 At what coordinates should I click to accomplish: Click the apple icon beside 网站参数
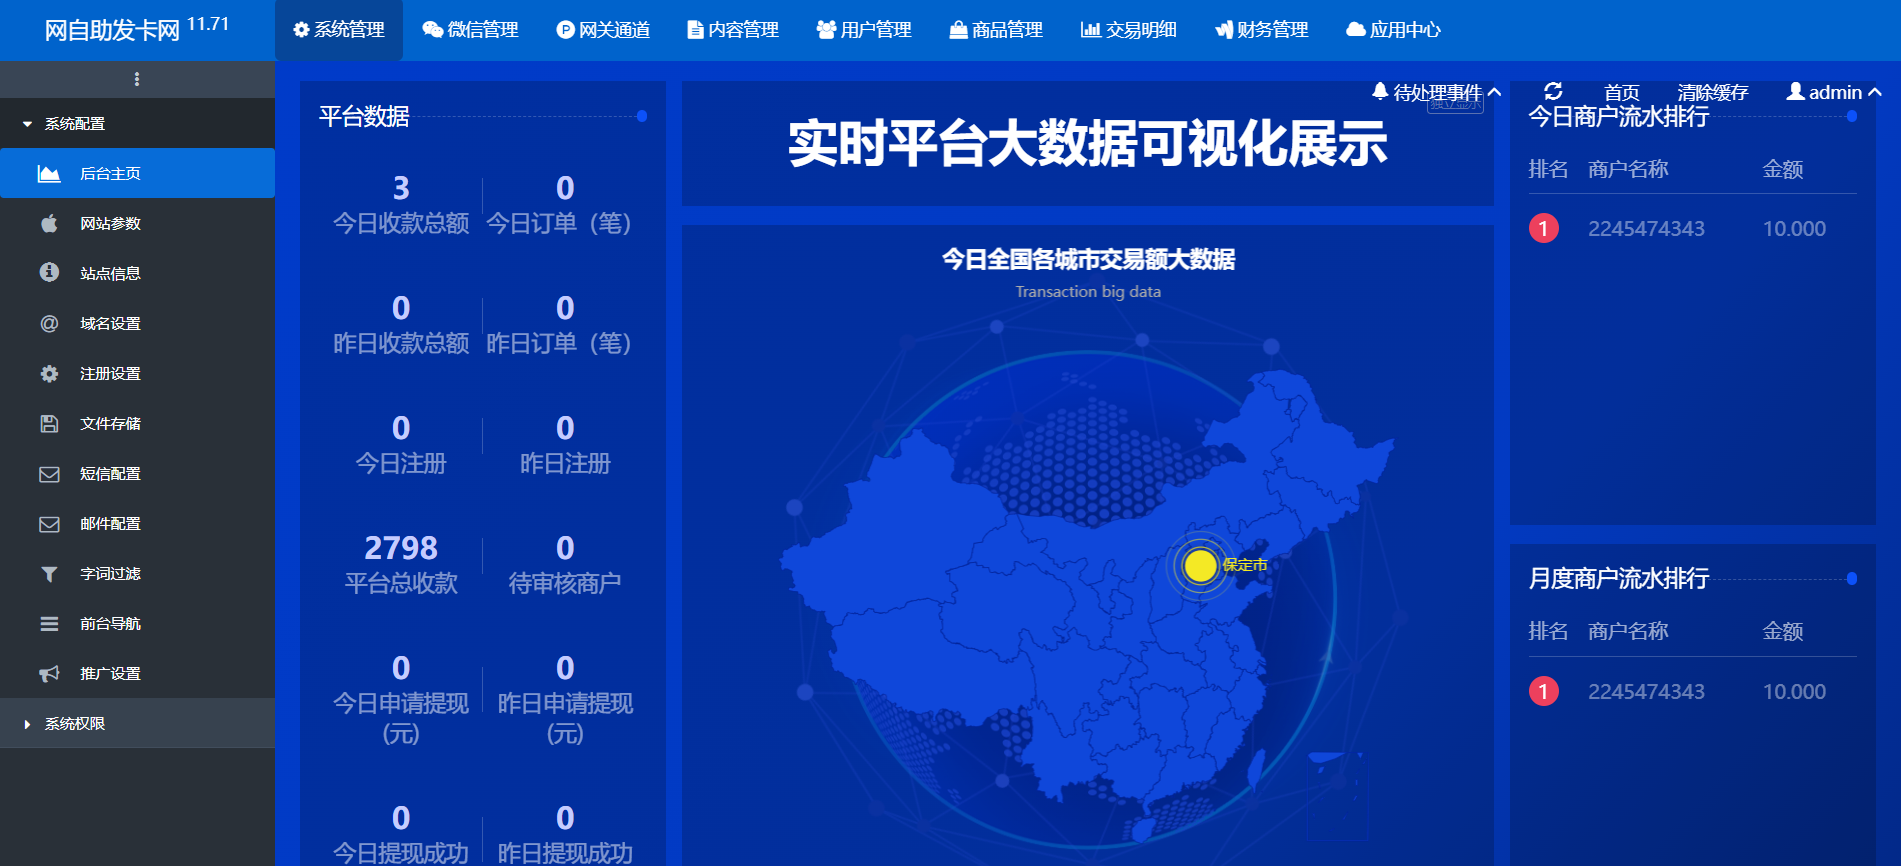49,223
